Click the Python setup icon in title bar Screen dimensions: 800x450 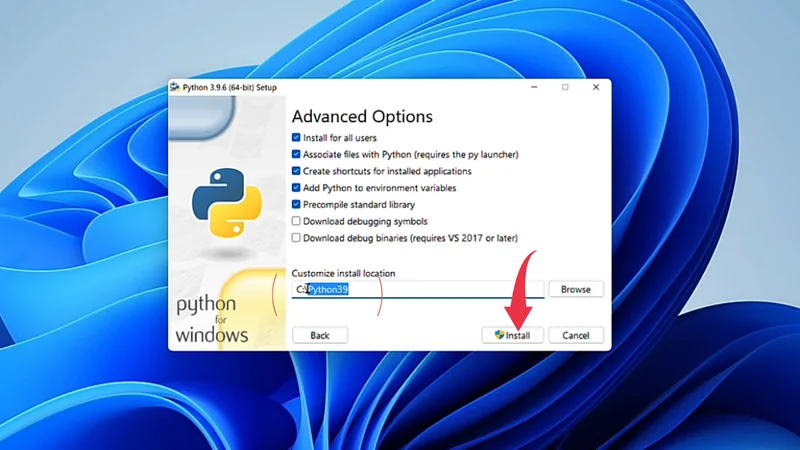(176, 87)
